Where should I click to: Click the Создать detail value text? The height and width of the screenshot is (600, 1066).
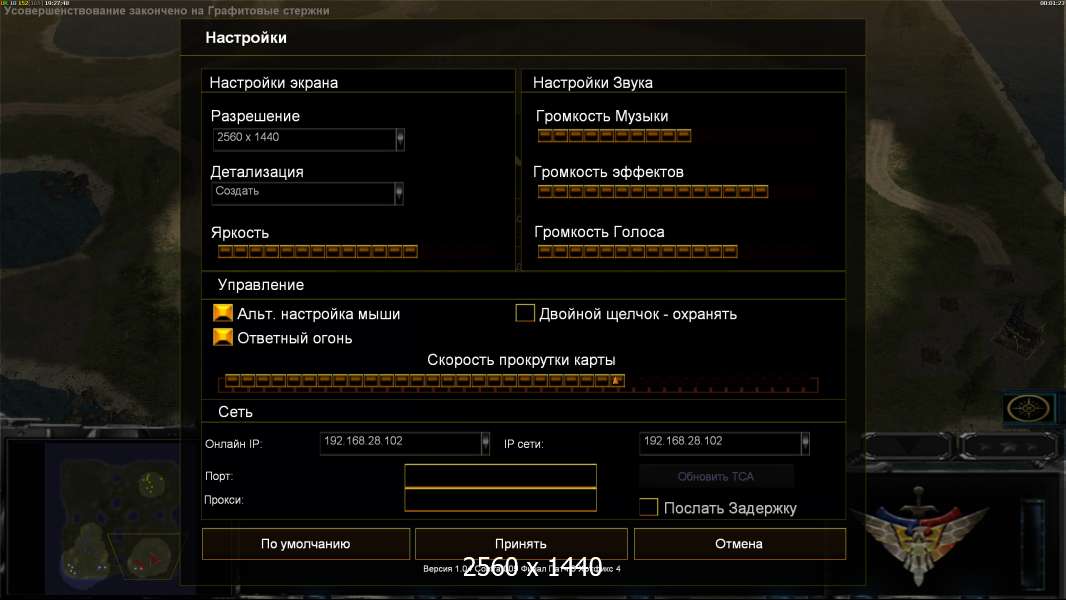point(237,191)
